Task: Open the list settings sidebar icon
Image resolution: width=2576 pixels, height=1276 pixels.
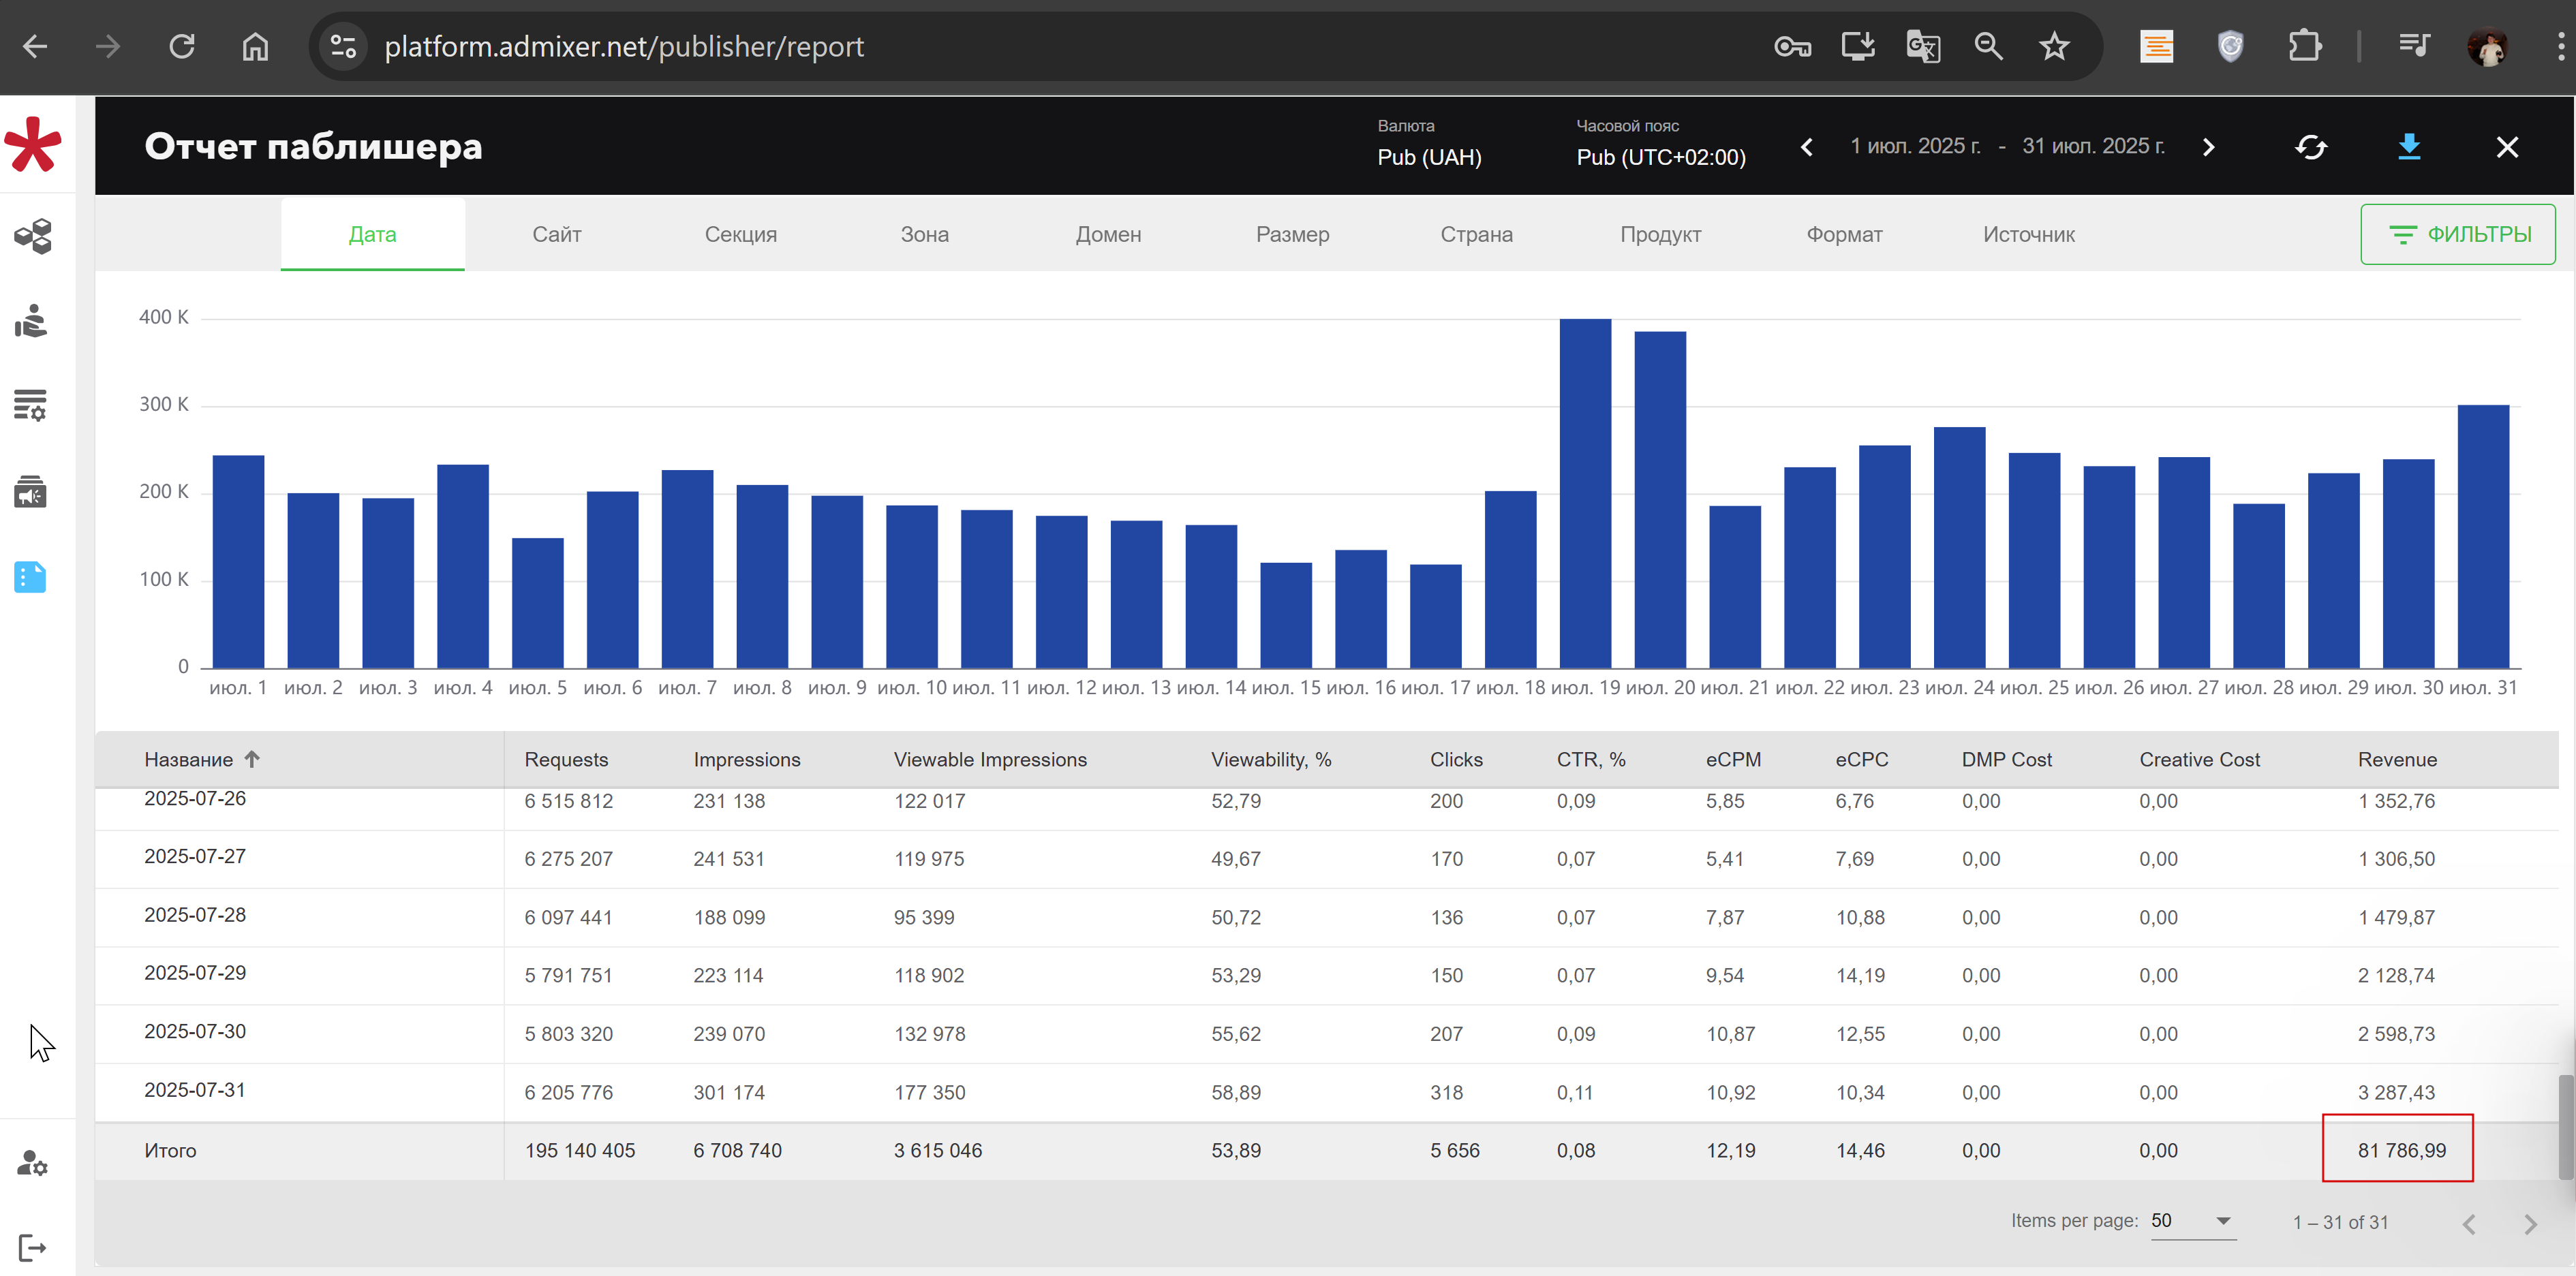Action: coord(30,405)
